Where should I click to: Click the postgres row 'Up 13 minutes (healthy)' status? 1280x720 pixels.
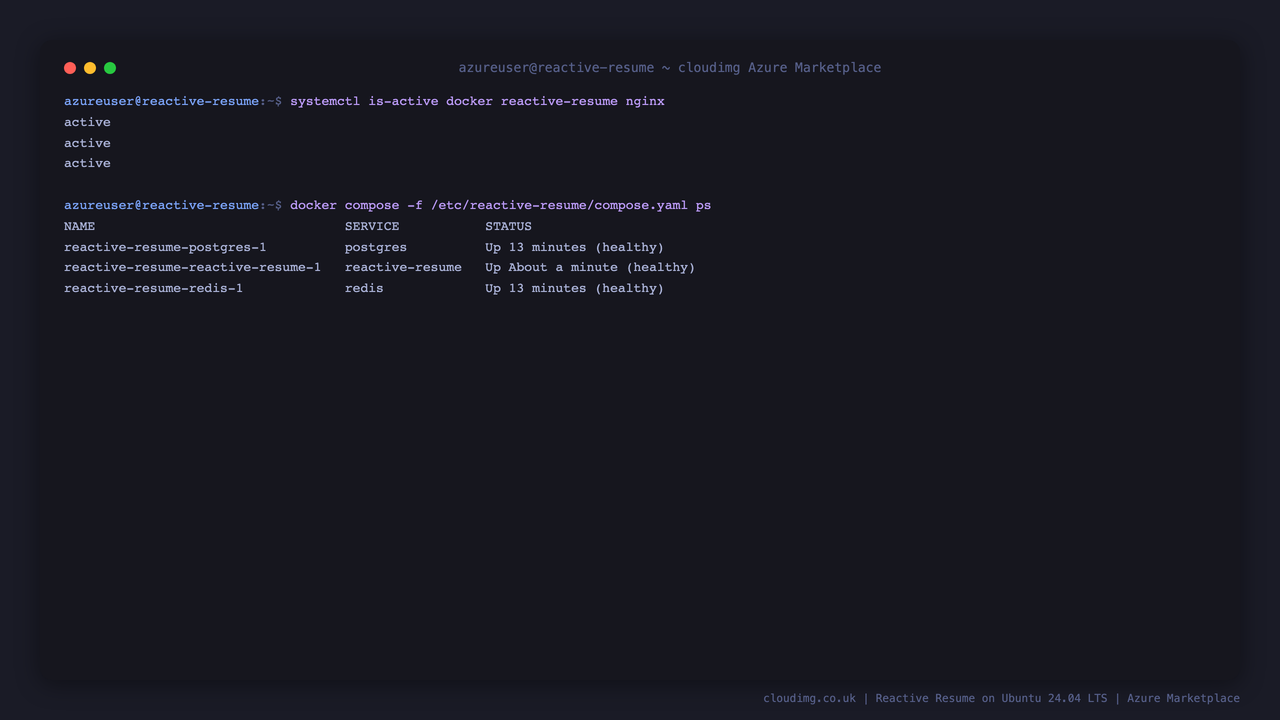(x=574, y=247)
